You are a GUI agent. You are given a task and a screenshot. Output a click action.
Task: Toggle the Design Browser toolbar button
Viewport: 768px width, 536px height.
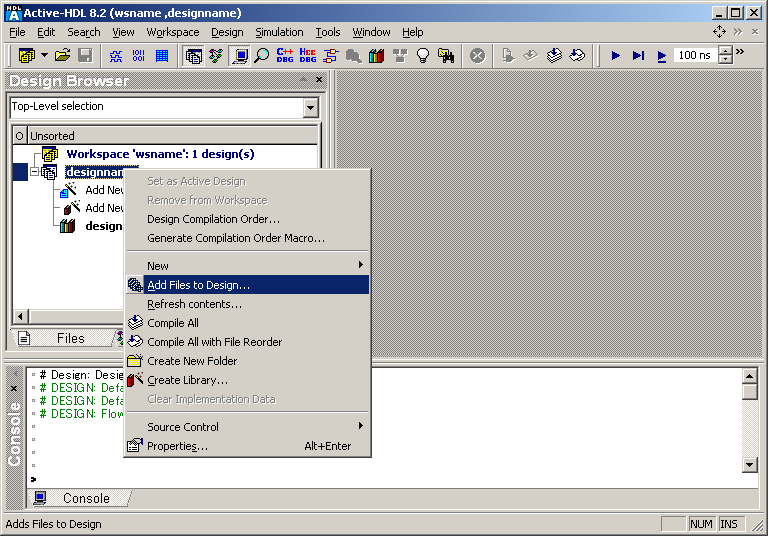(x=193, y=56)
